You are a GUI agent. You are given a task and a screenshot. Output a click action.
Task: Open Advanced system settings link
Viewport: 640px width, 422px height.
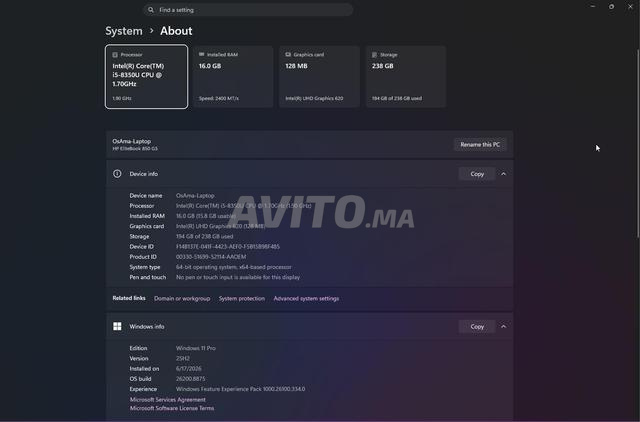click(x=306, y=299)
